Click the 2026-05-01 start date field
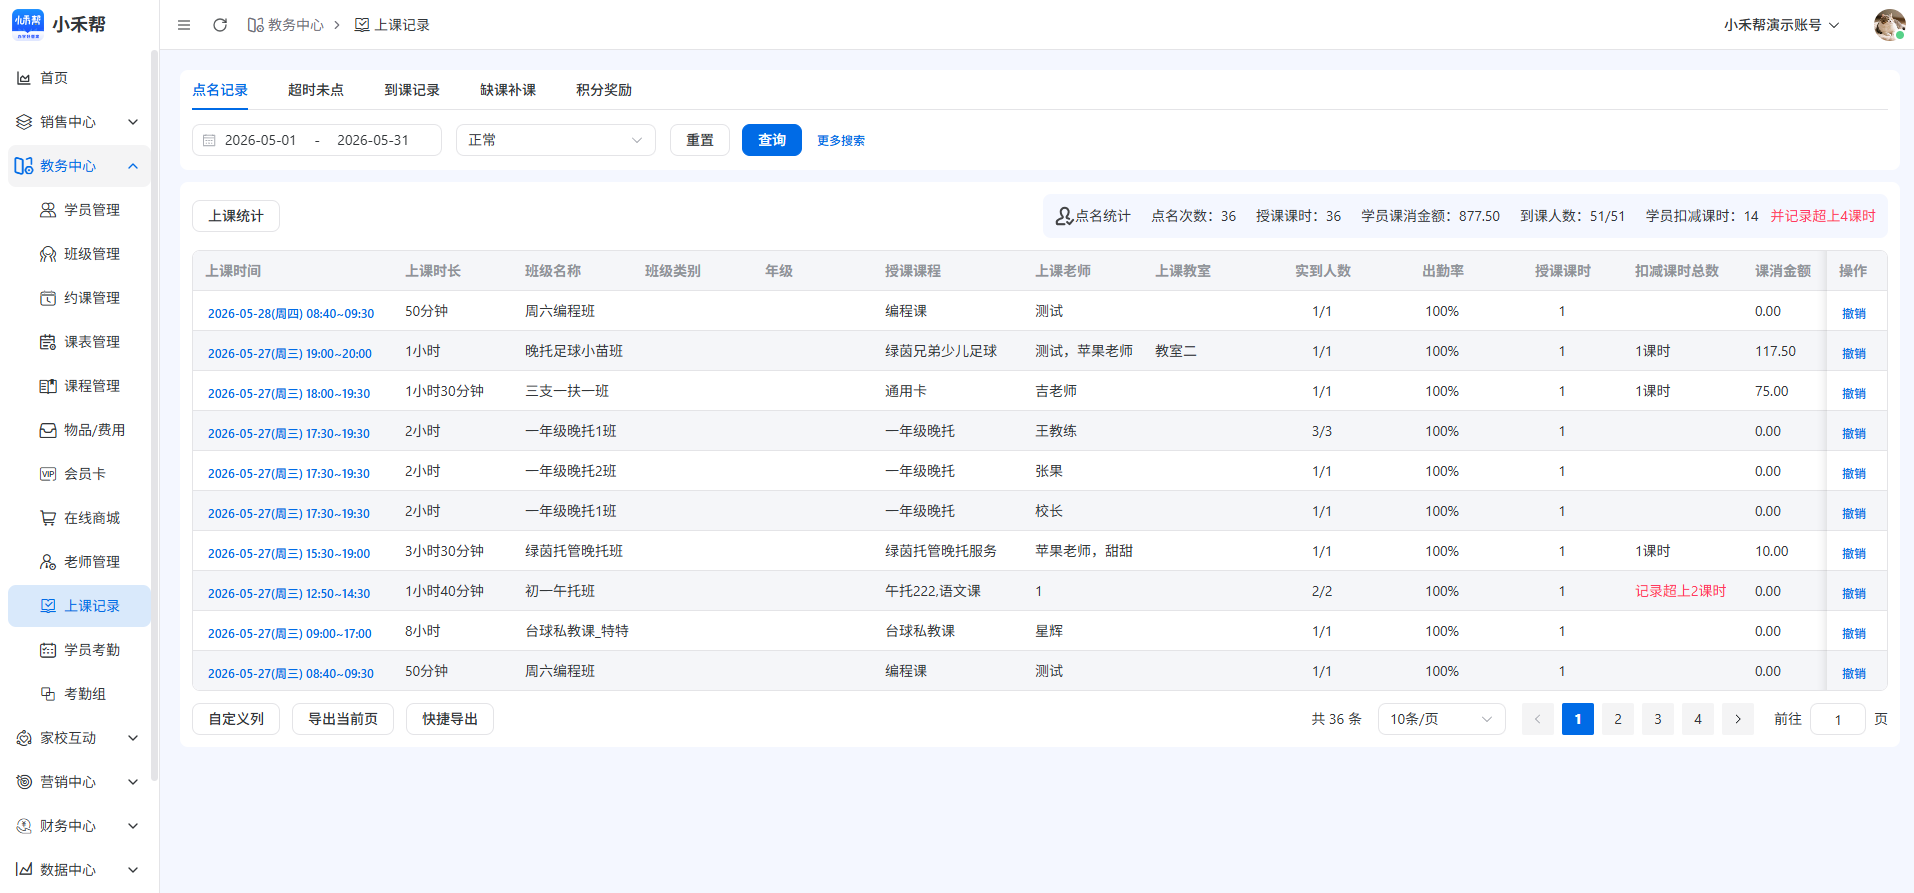 coord(260,140)
